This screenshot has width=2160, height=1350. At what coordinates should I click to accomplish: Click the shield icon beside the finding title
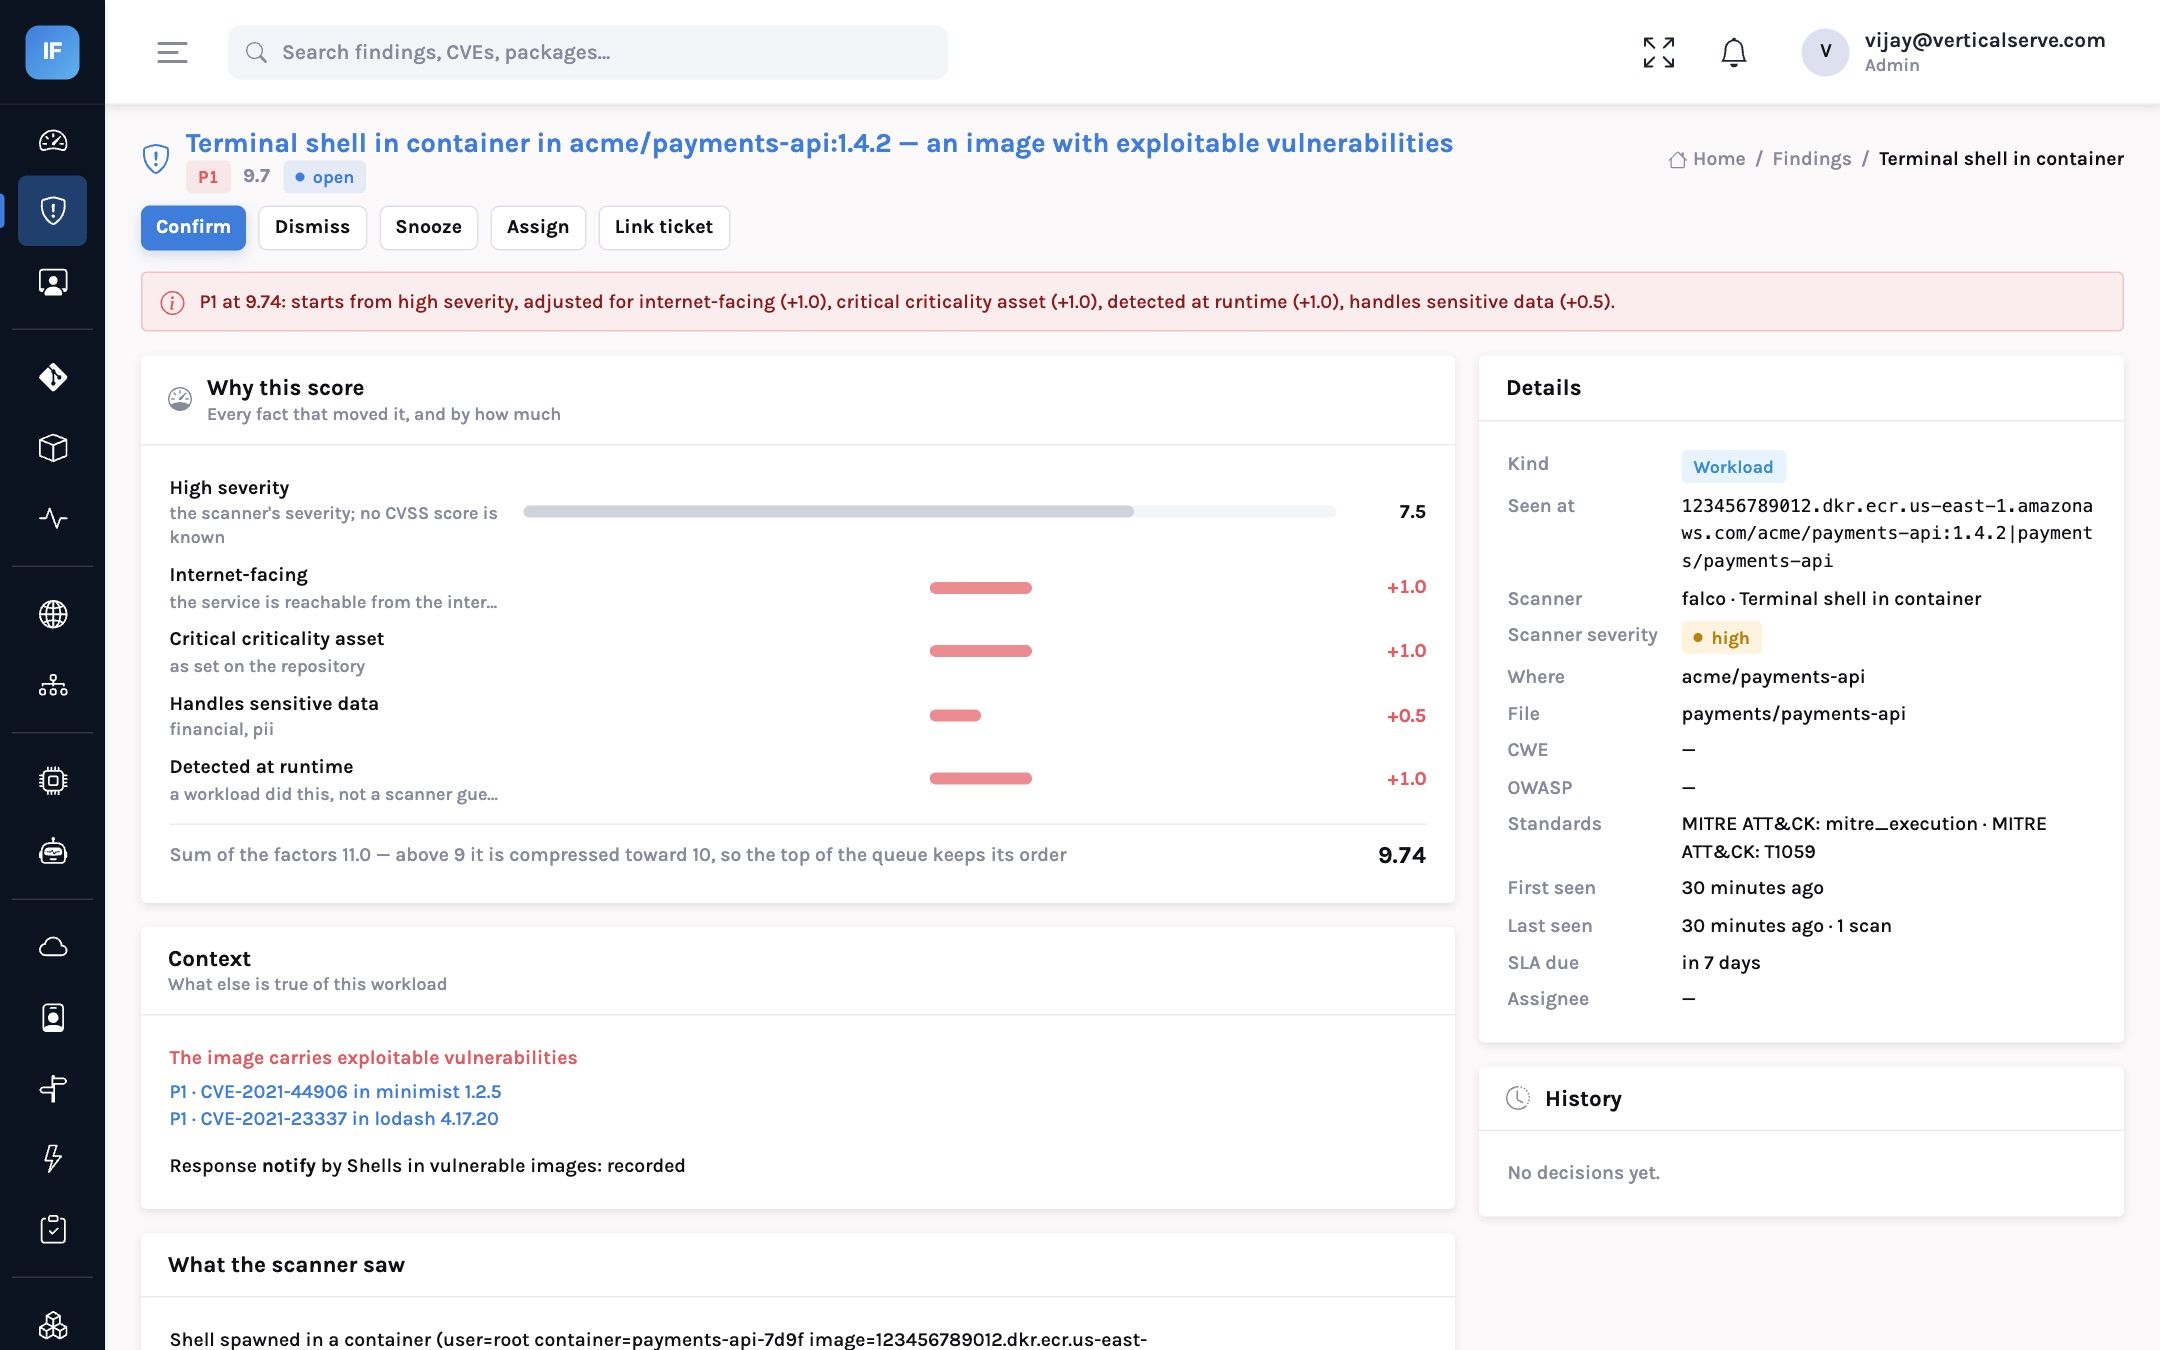click(156, 158)
